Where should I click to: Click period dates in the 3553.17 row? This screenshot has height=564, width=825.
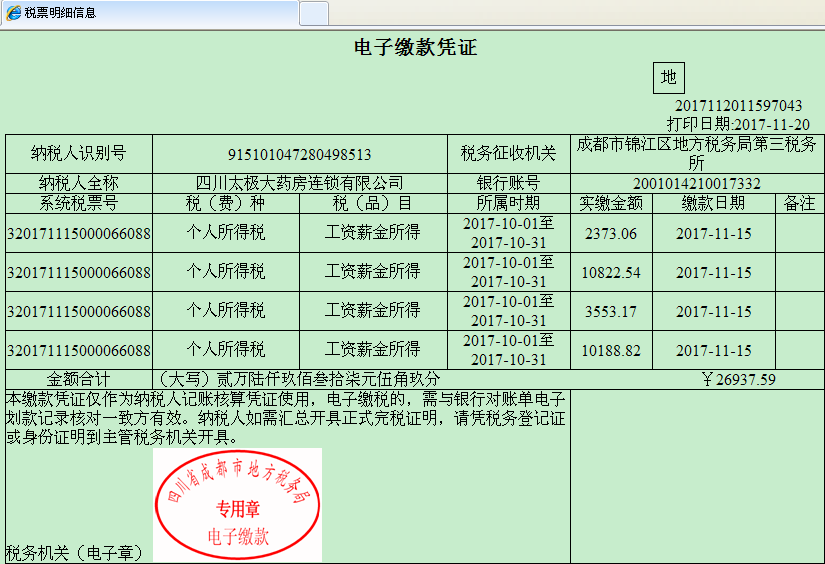(509, 311)
